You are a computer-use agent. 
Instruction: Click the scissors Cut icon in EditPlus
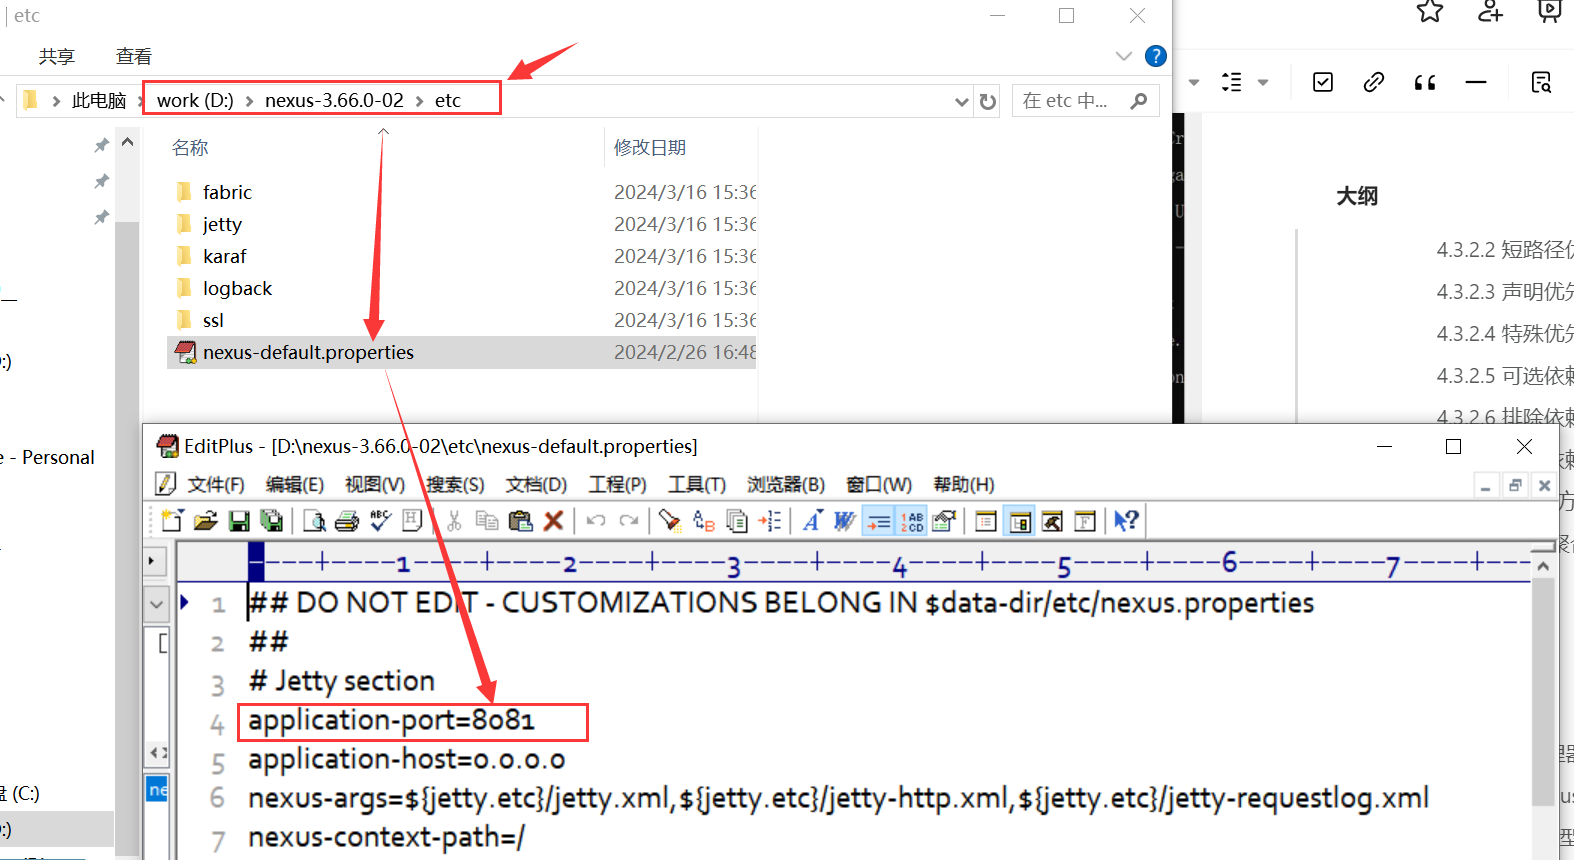click(x=454, y=521)
